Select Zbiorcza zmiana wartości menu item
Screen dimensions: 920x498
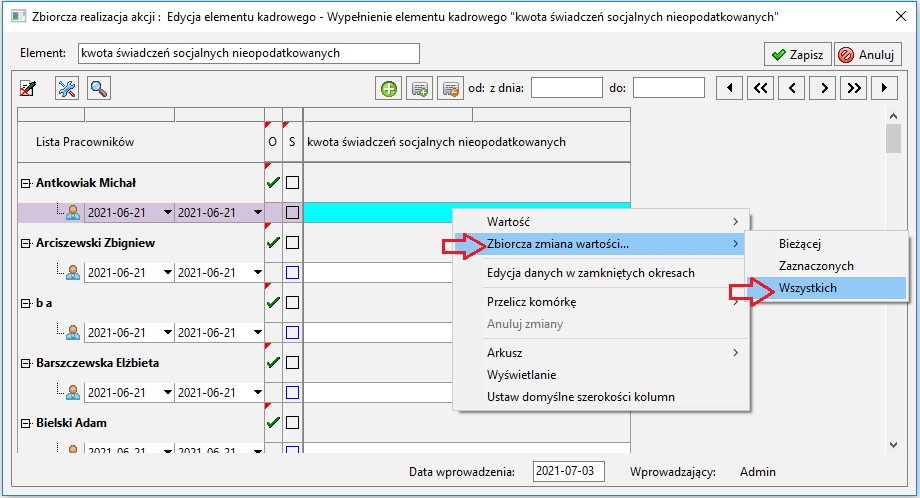tap(601, 244)
